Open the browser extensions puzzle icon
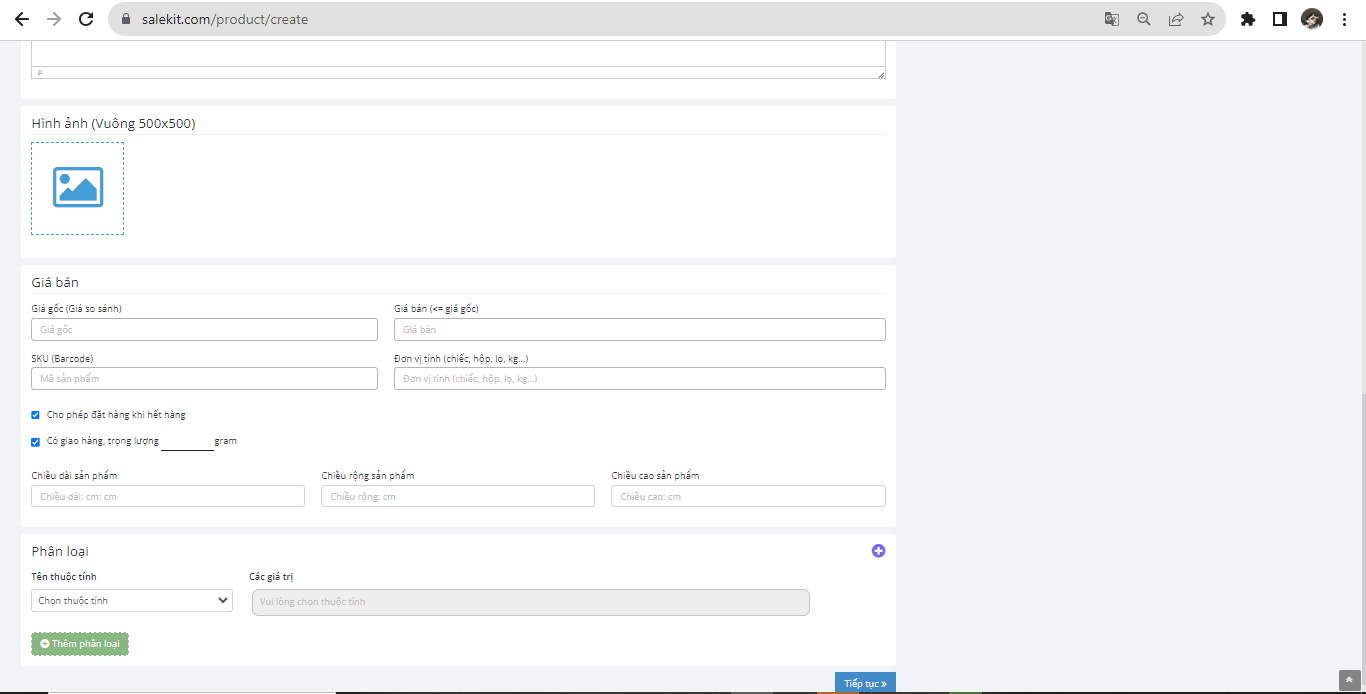The image size is (1366, 694). coord(1248,19)
